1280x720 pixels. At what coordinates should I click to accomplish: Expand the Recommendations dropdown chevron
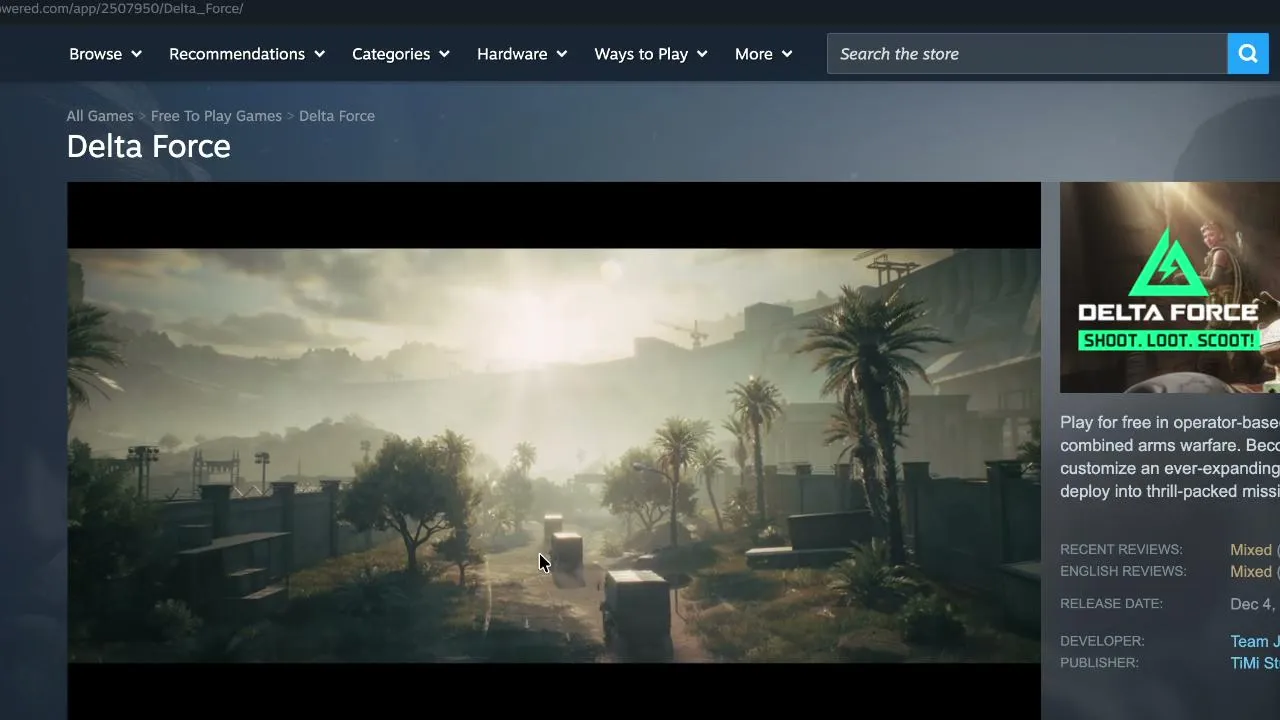tap(319, 54)
